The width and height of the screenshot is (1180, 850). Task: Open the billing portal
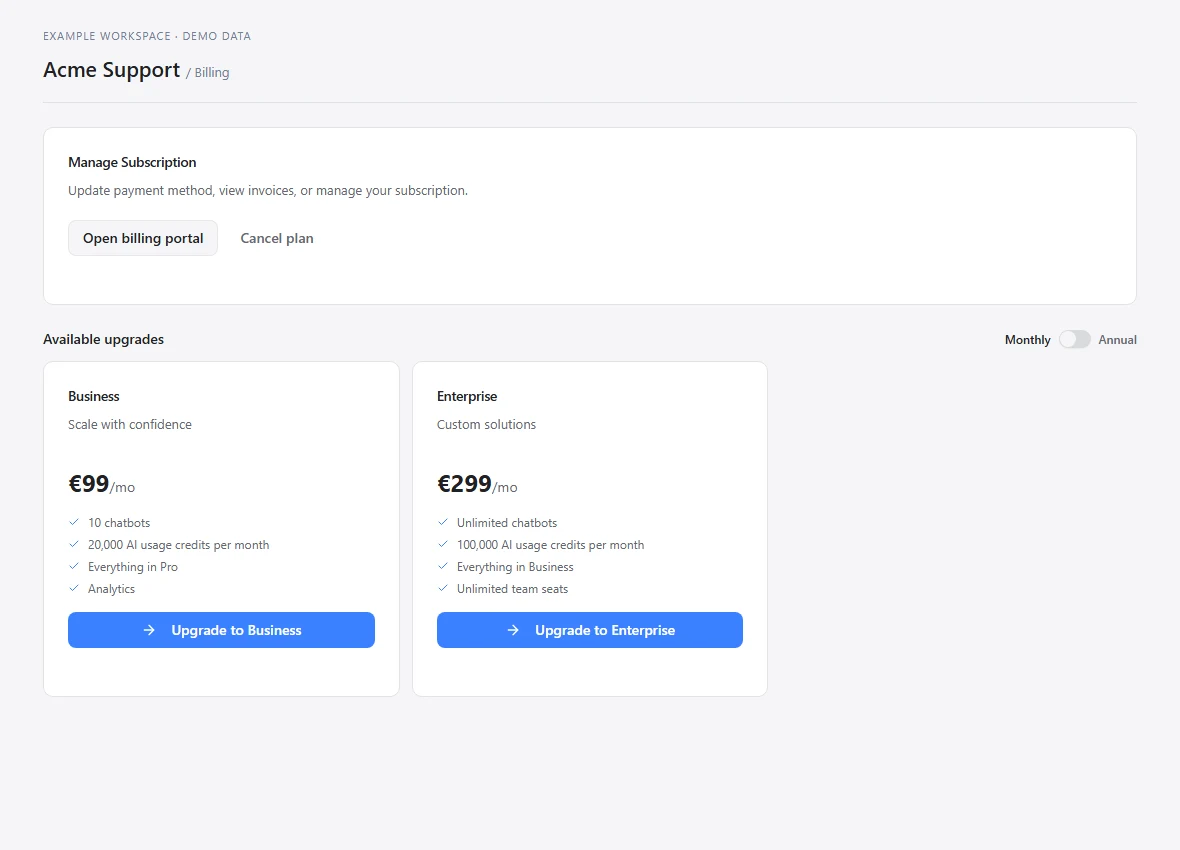[143, 238]
